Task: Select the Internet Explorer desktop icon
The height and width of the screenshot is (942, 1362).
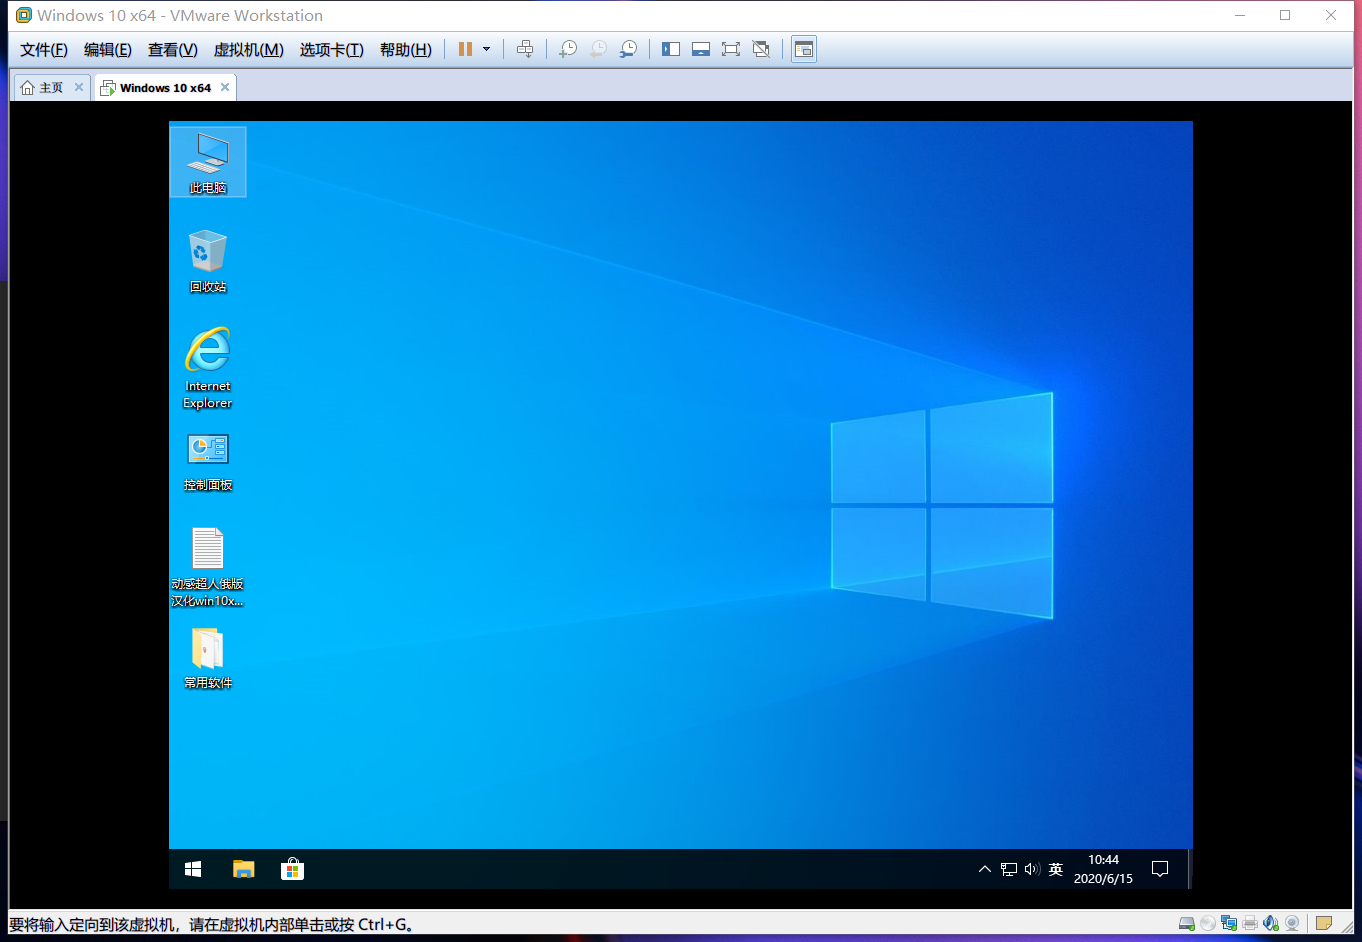Action: tap(208, 368)
